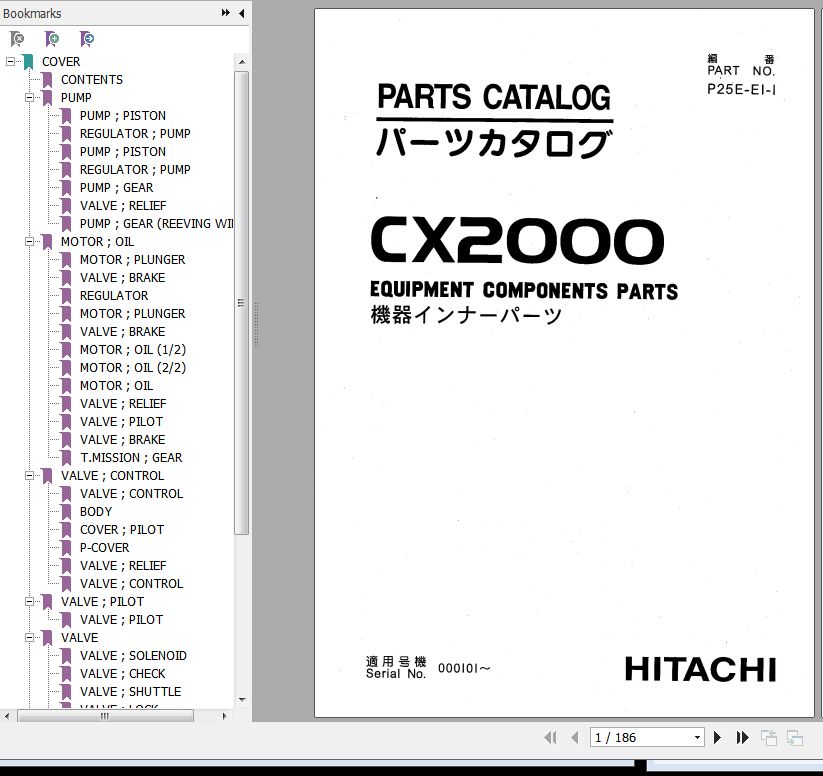Click the bookmark icon beside BODY
This screenshot has height=776, width=823.
coord(66,512)
